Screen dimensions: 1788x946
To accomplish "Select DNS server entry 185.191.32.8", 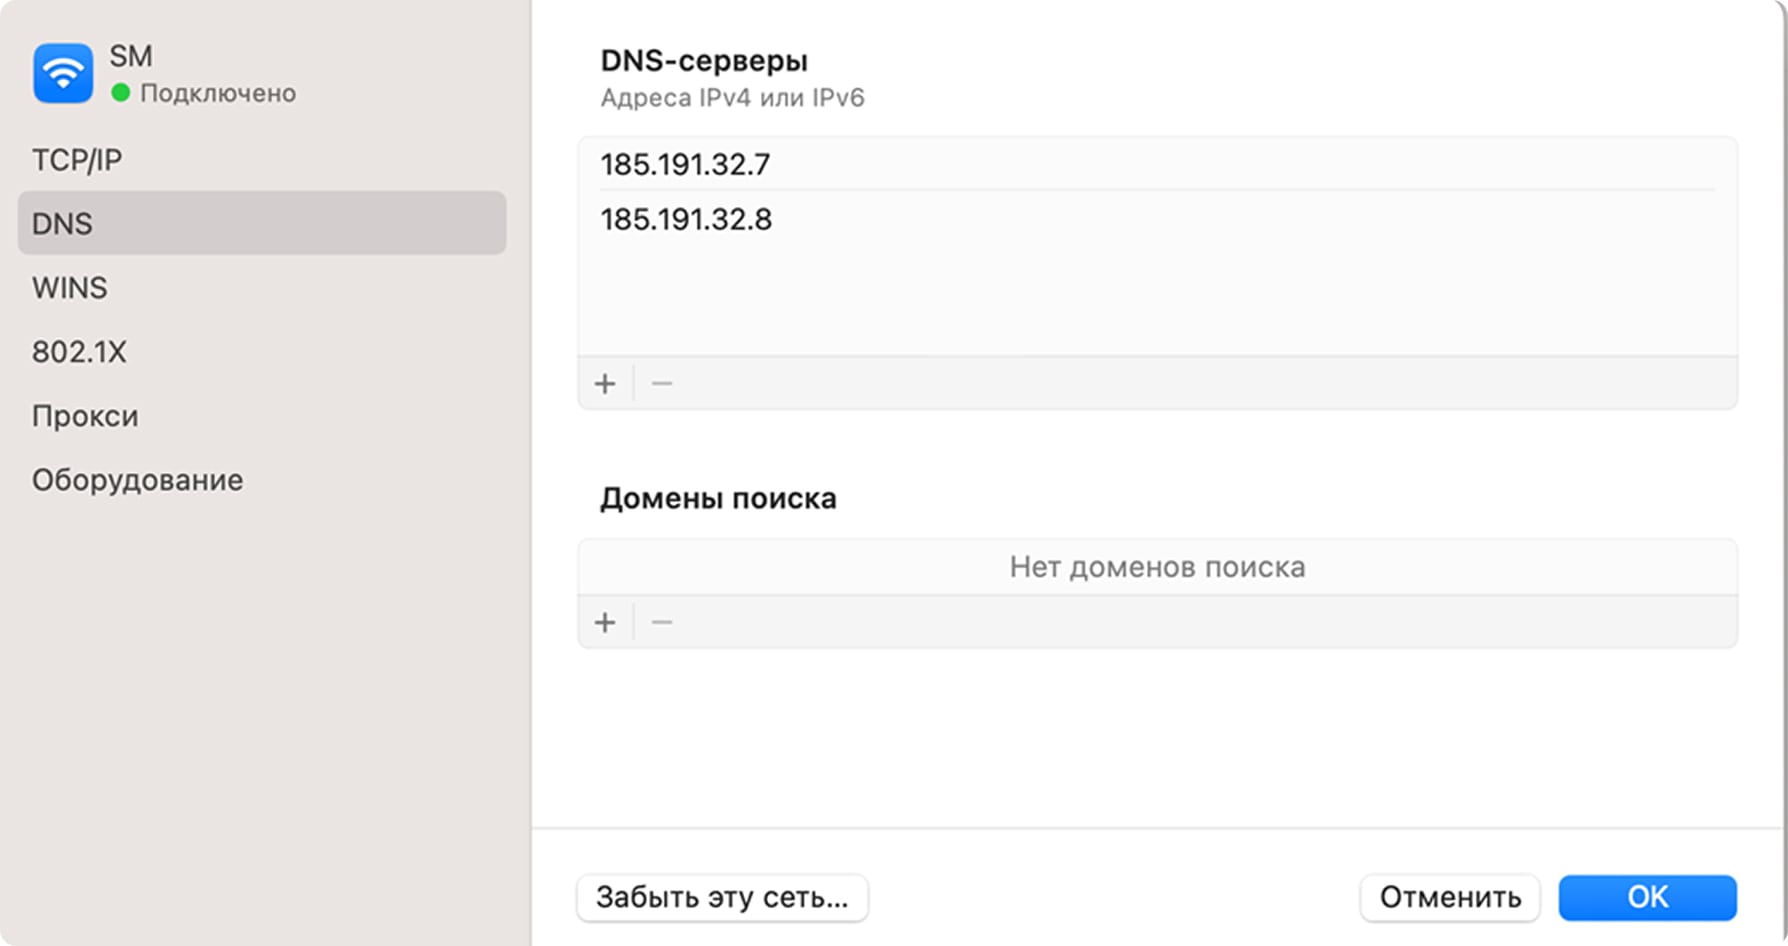I will click(687, 220).
